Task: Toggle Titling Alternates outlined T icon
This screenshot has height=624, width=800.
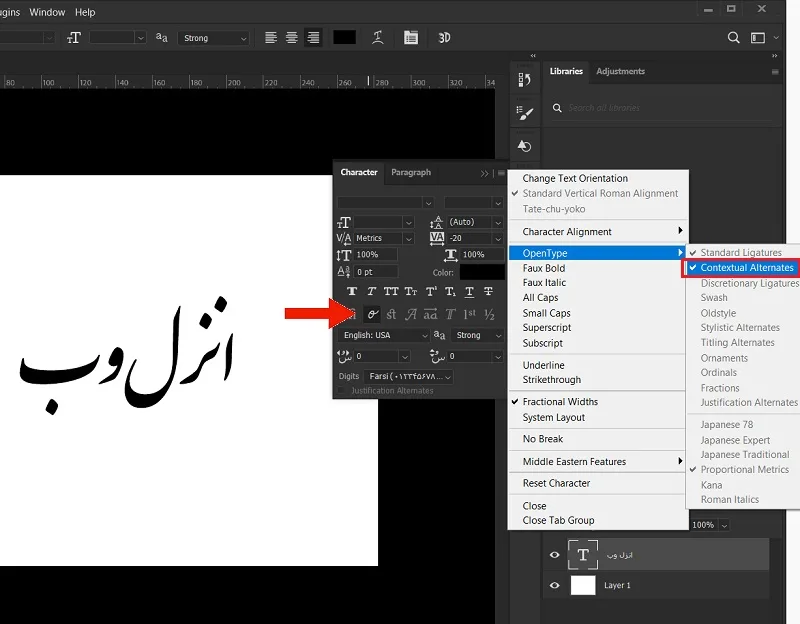Action: point(450,314)
